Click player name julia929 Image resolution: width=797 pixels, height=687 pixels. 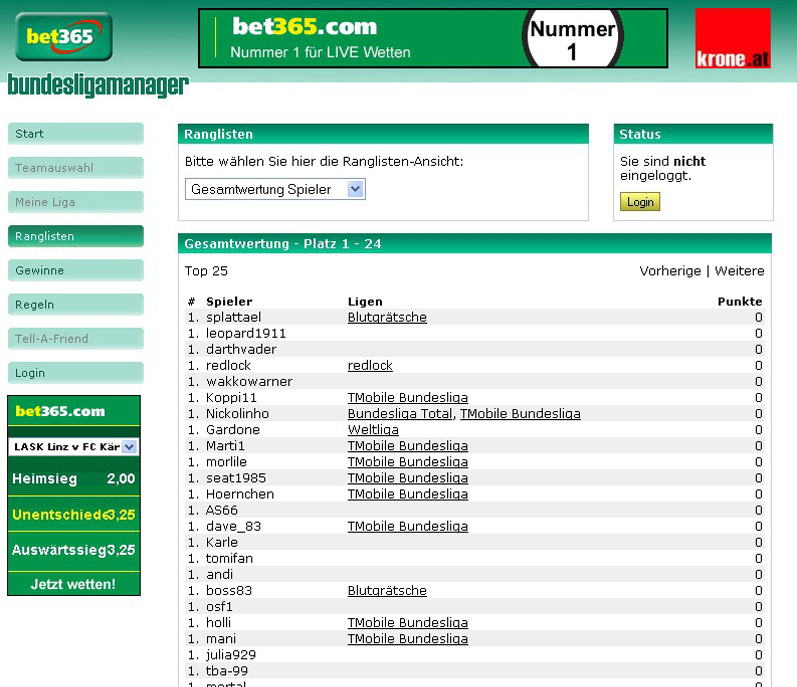click(x=231, y=655)
